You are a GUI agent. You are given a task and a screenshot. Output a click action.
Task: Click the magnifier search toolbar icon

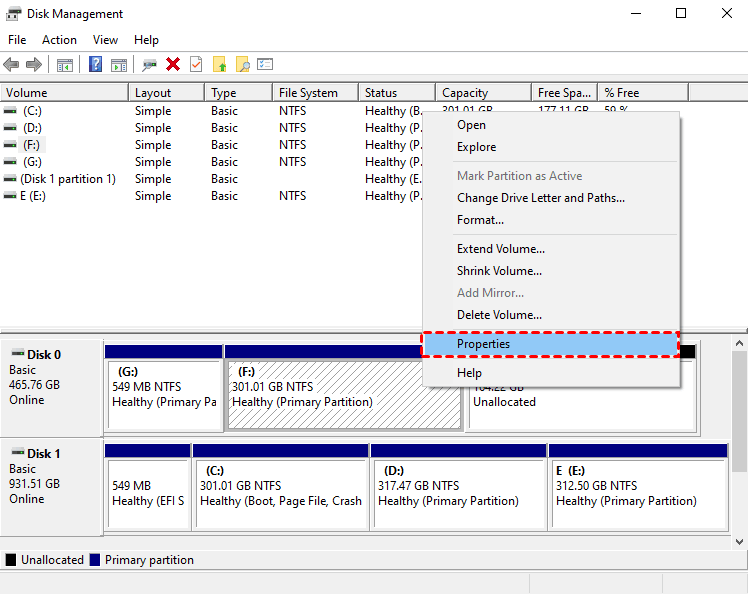click(x=242, y=65)
